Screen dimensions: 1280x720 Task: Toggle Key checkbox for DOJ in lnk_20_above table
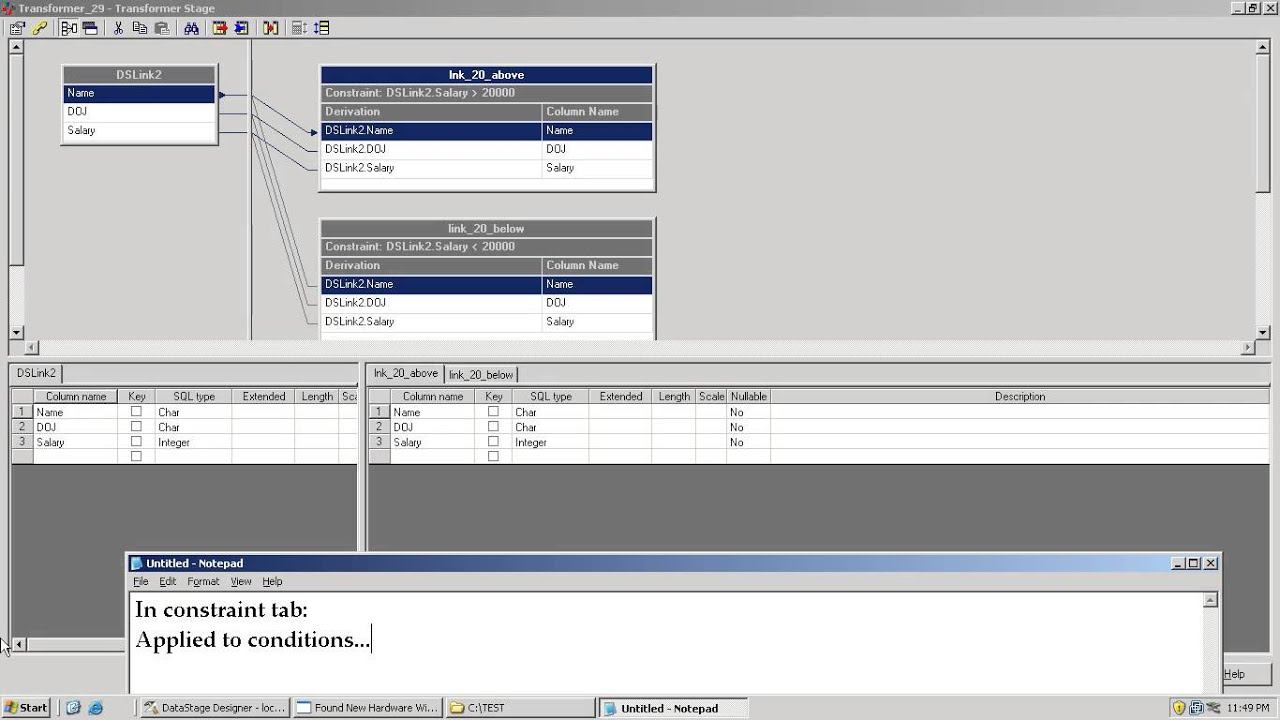coord(493,426)
